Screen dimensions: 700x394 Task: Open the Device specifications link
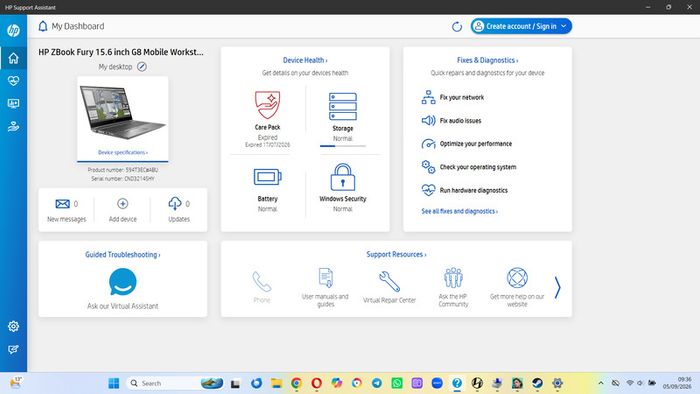(x=123, y=153)
